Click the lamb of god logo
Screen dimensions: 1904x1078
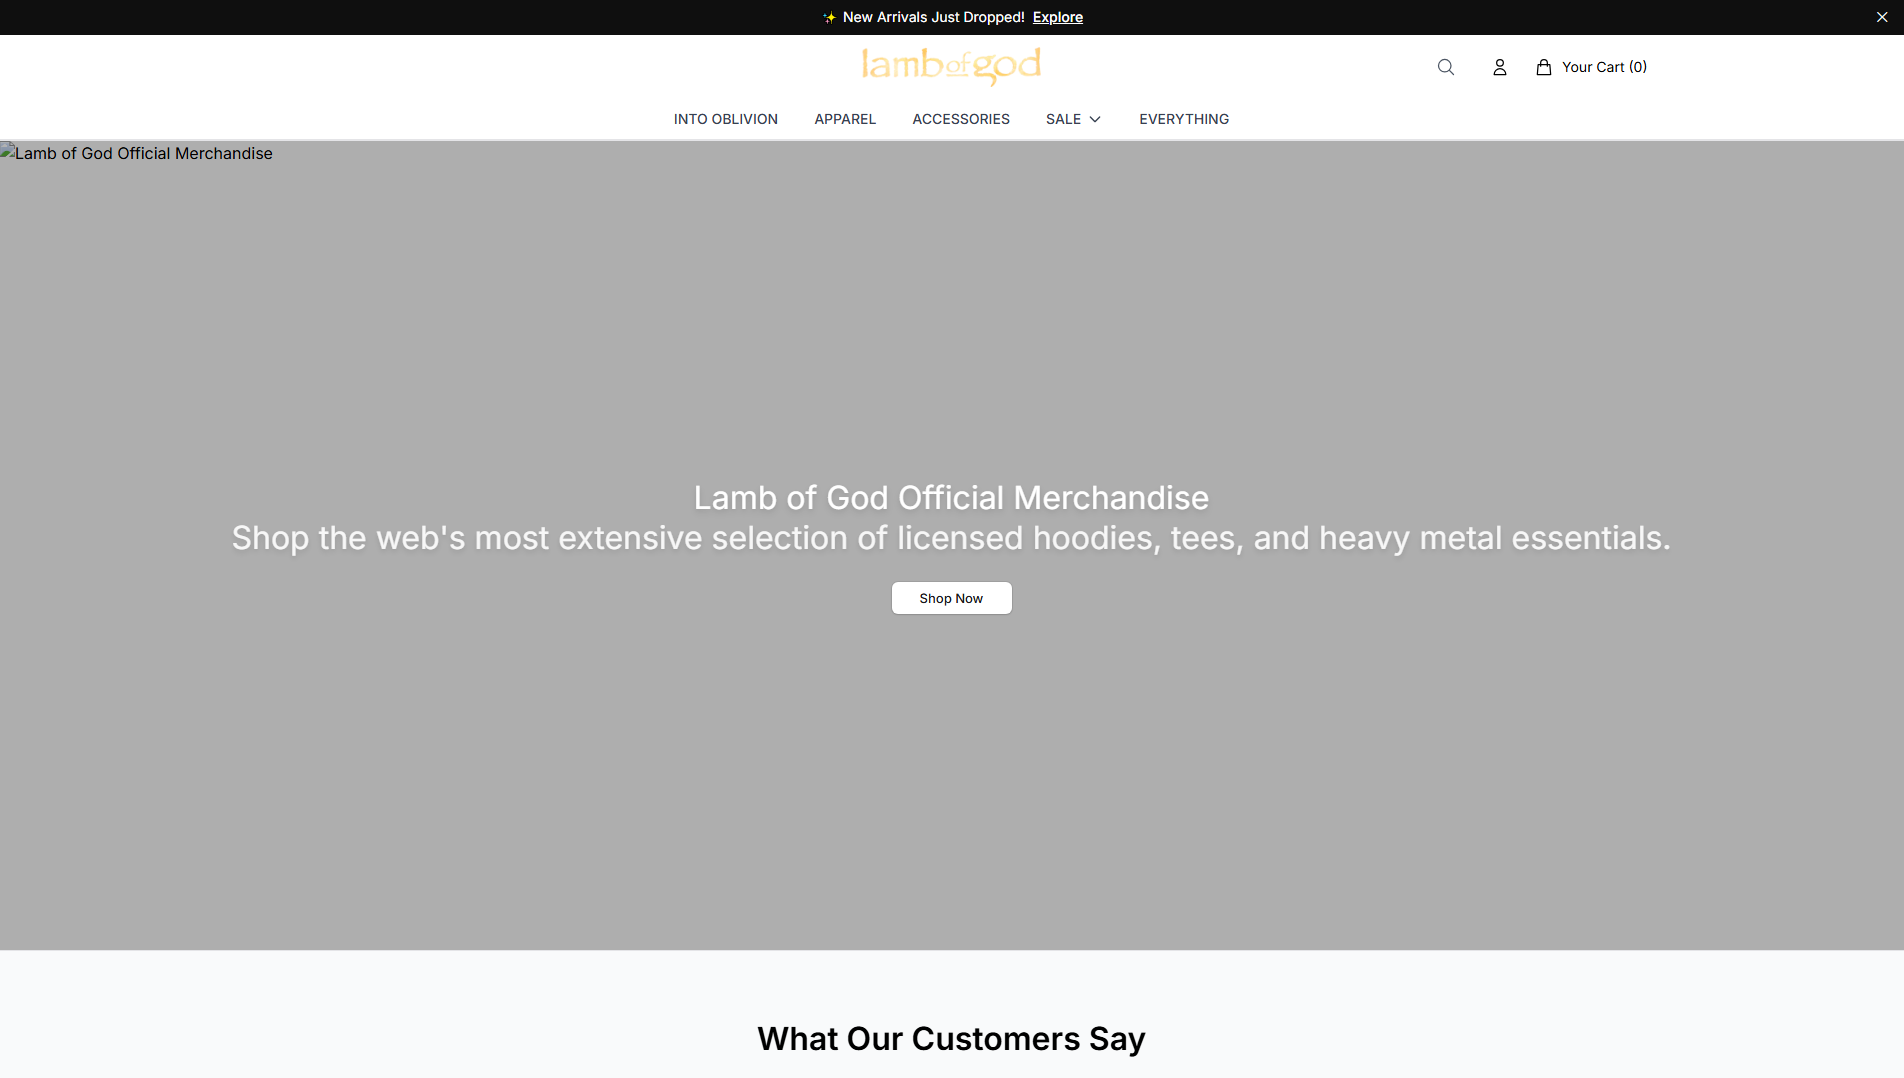951,66
